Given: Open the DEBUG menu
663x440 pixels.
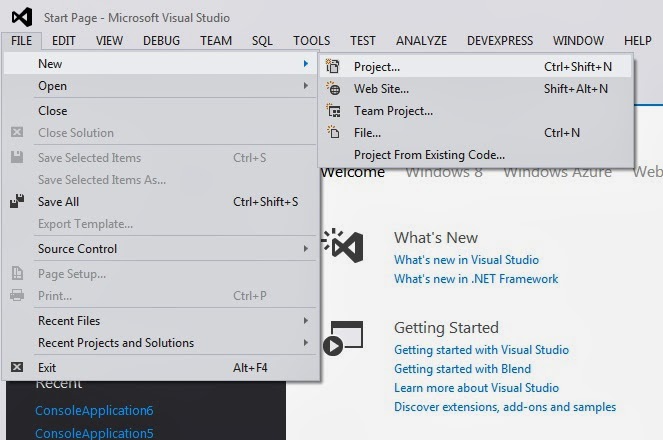Looking at the screenshot, I should click(161, 41).
